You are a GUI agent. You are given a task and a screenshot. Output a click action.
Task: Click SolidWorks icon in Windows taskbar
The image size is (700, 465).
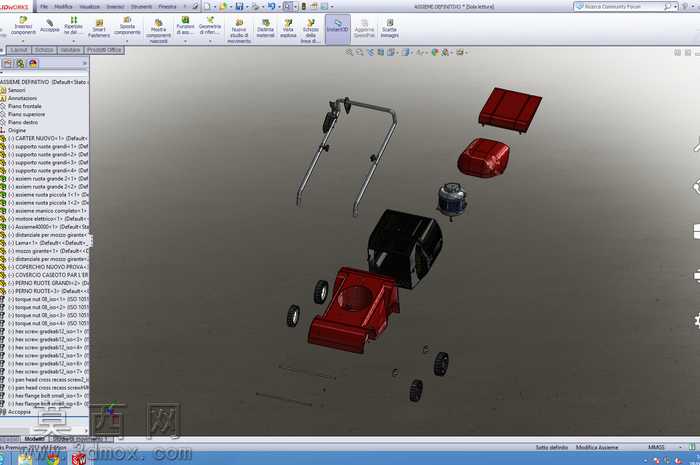(79, 459)
